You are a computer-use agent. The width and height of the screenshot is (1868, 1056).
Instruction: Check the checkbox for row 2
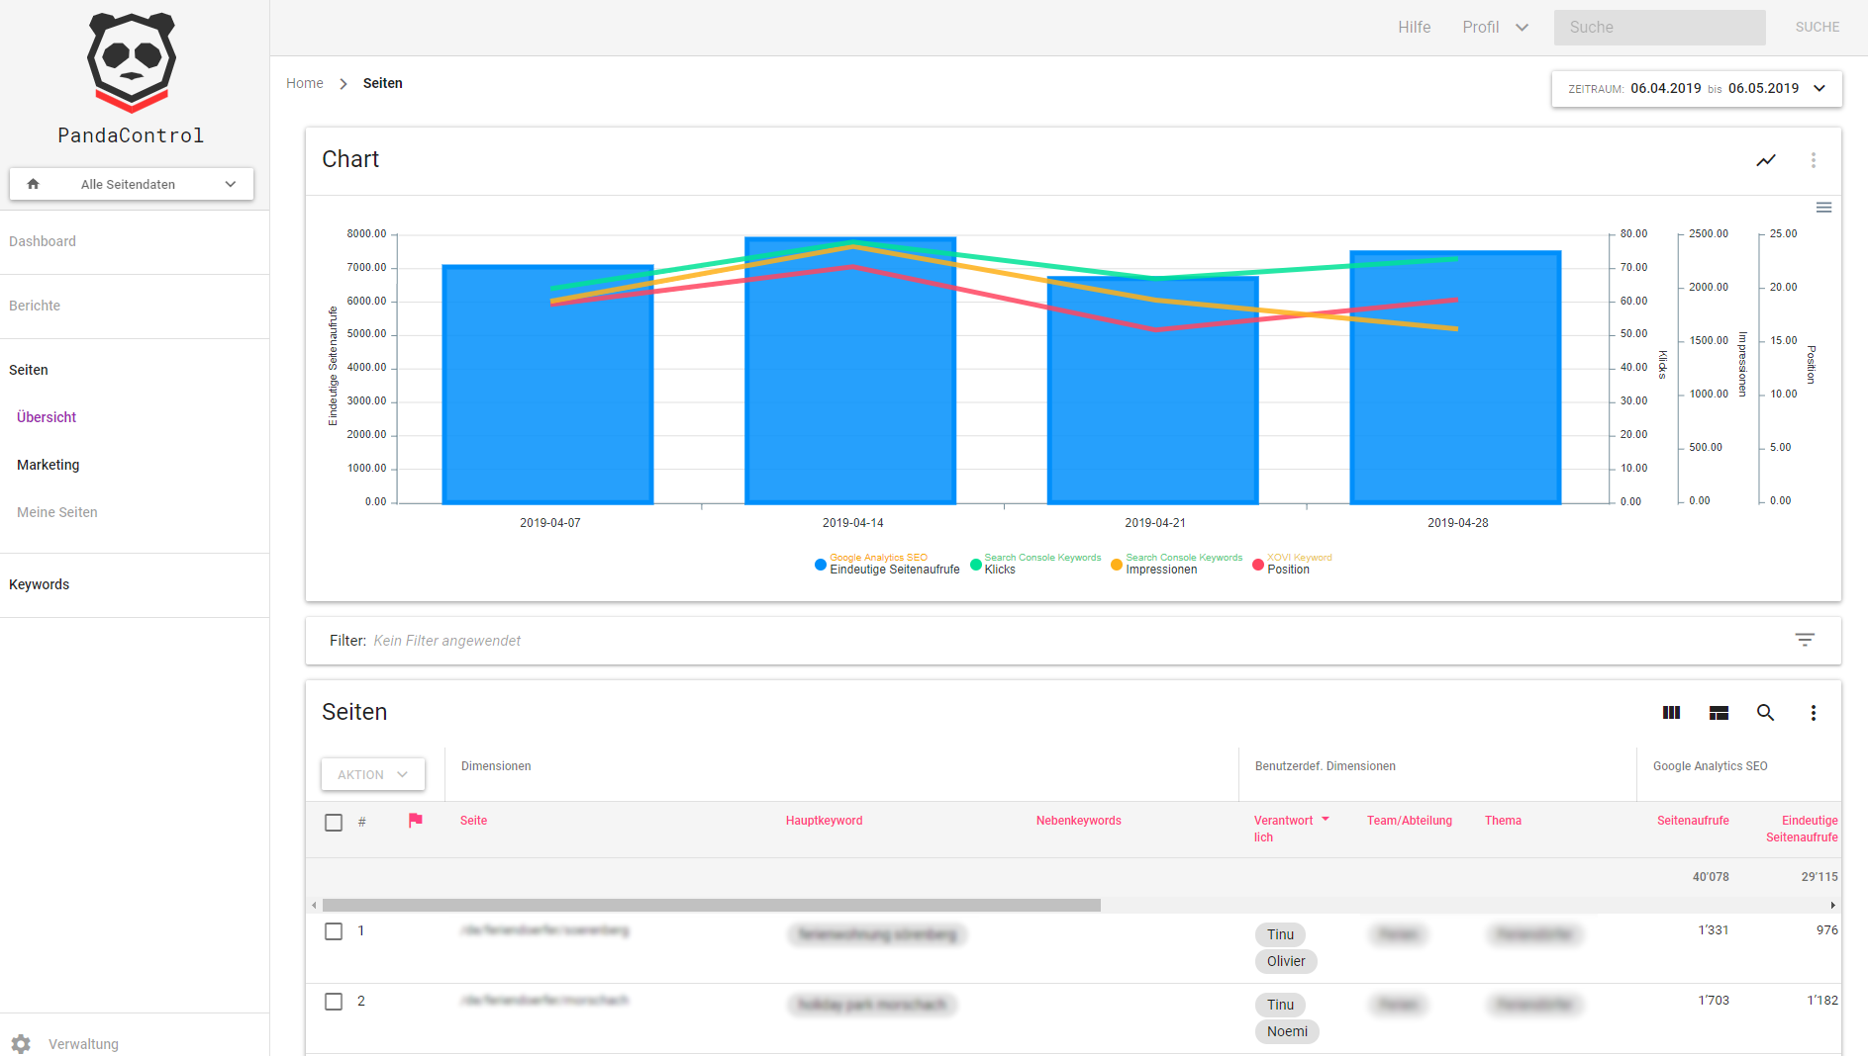coord(334,1001)
